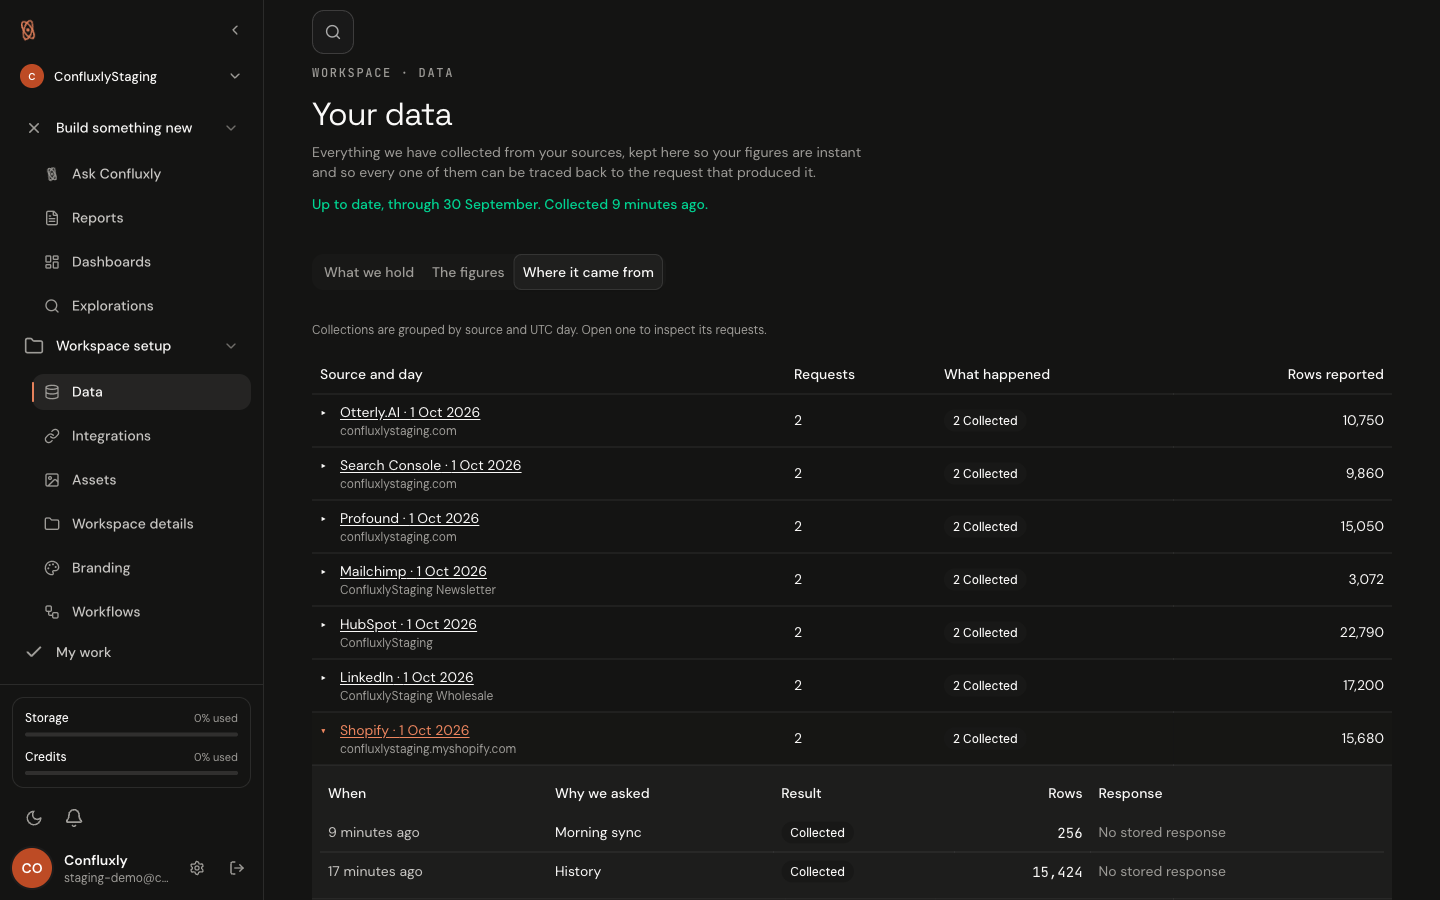Expand the Profound row triangle
This screenshot has width=1440, height=900.
click(x=323, y=519)
